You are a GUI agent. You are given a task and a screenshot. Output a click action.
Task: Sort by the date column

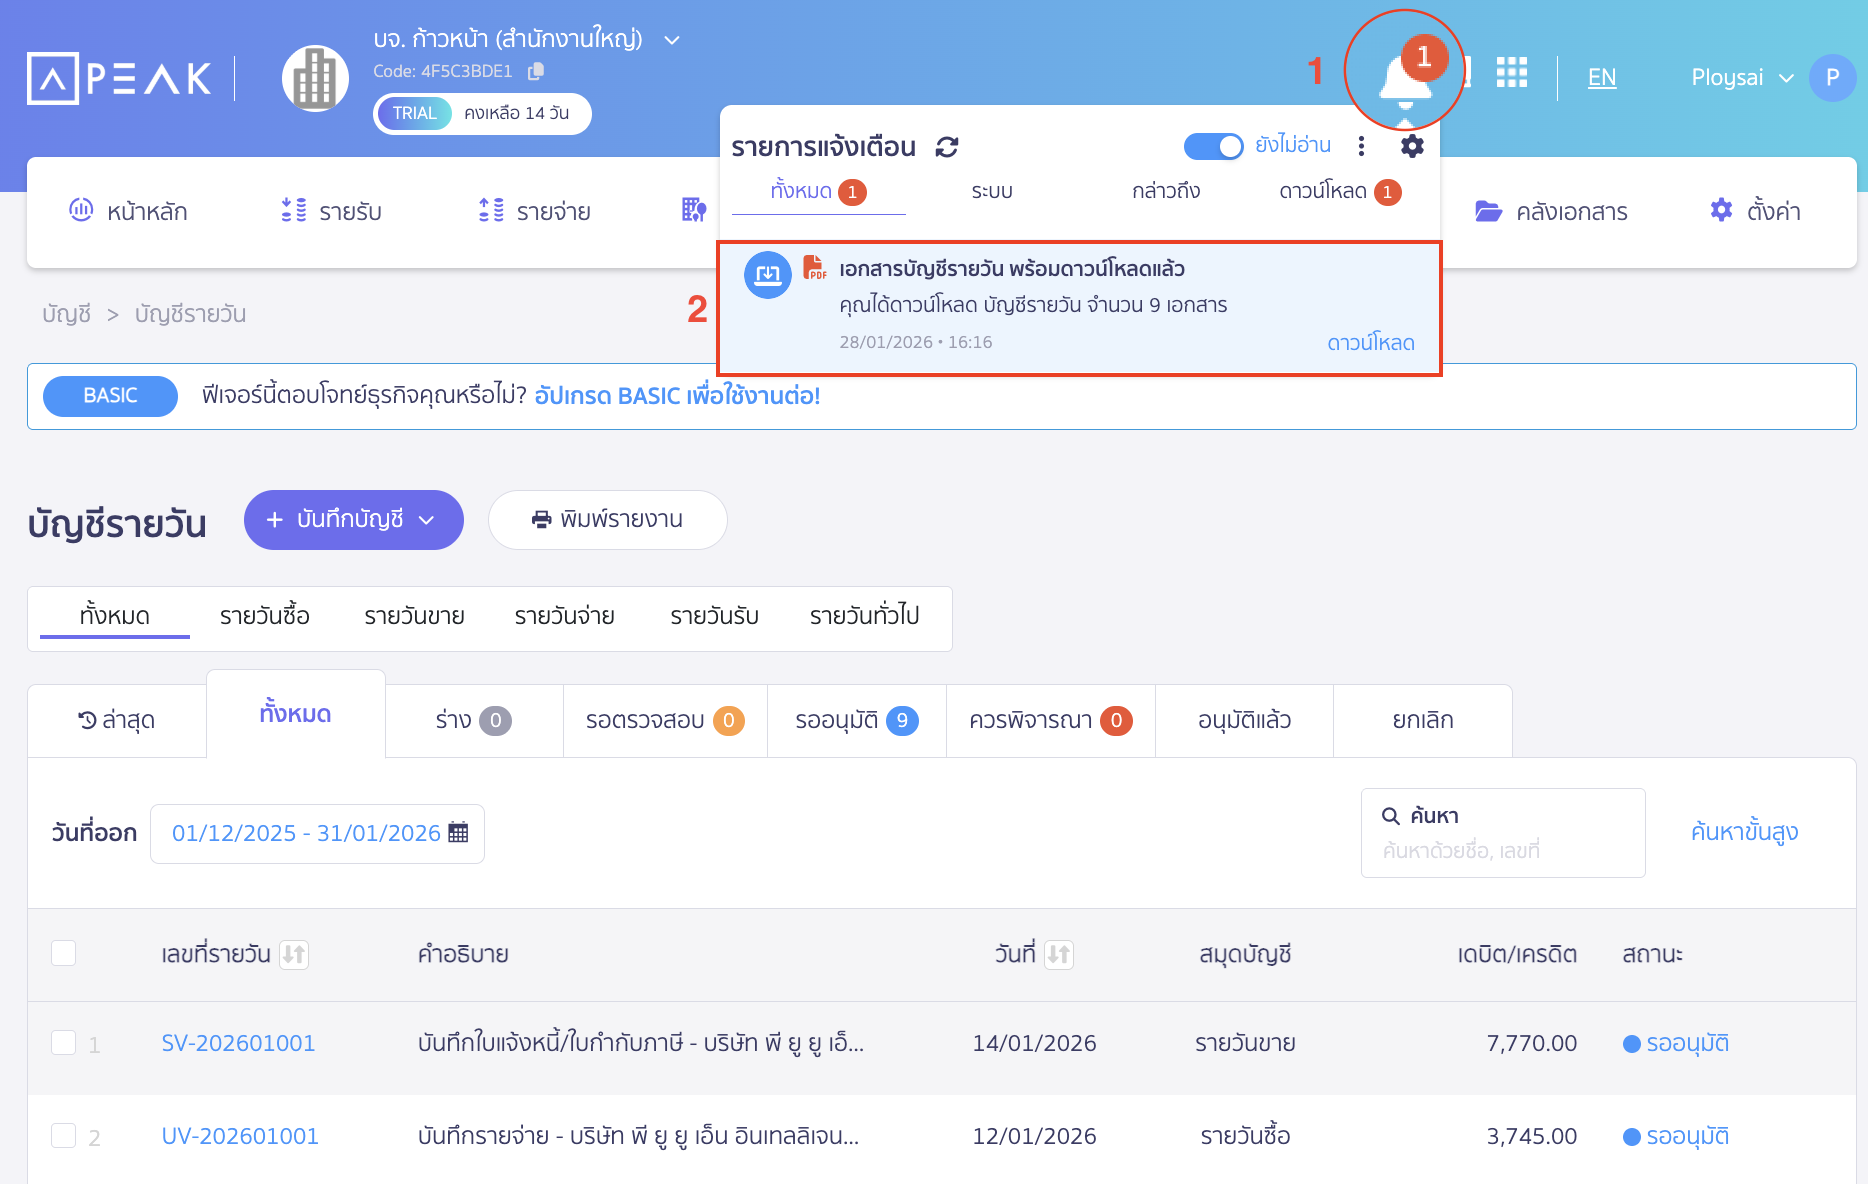[1059, 954]
